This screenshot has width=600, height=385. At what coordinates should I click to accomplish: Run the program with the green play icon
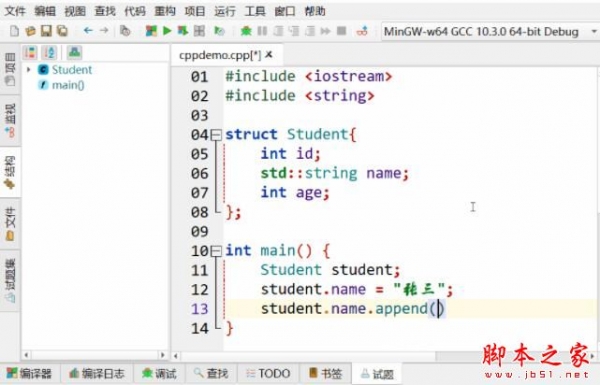click(x=167, y=31)
